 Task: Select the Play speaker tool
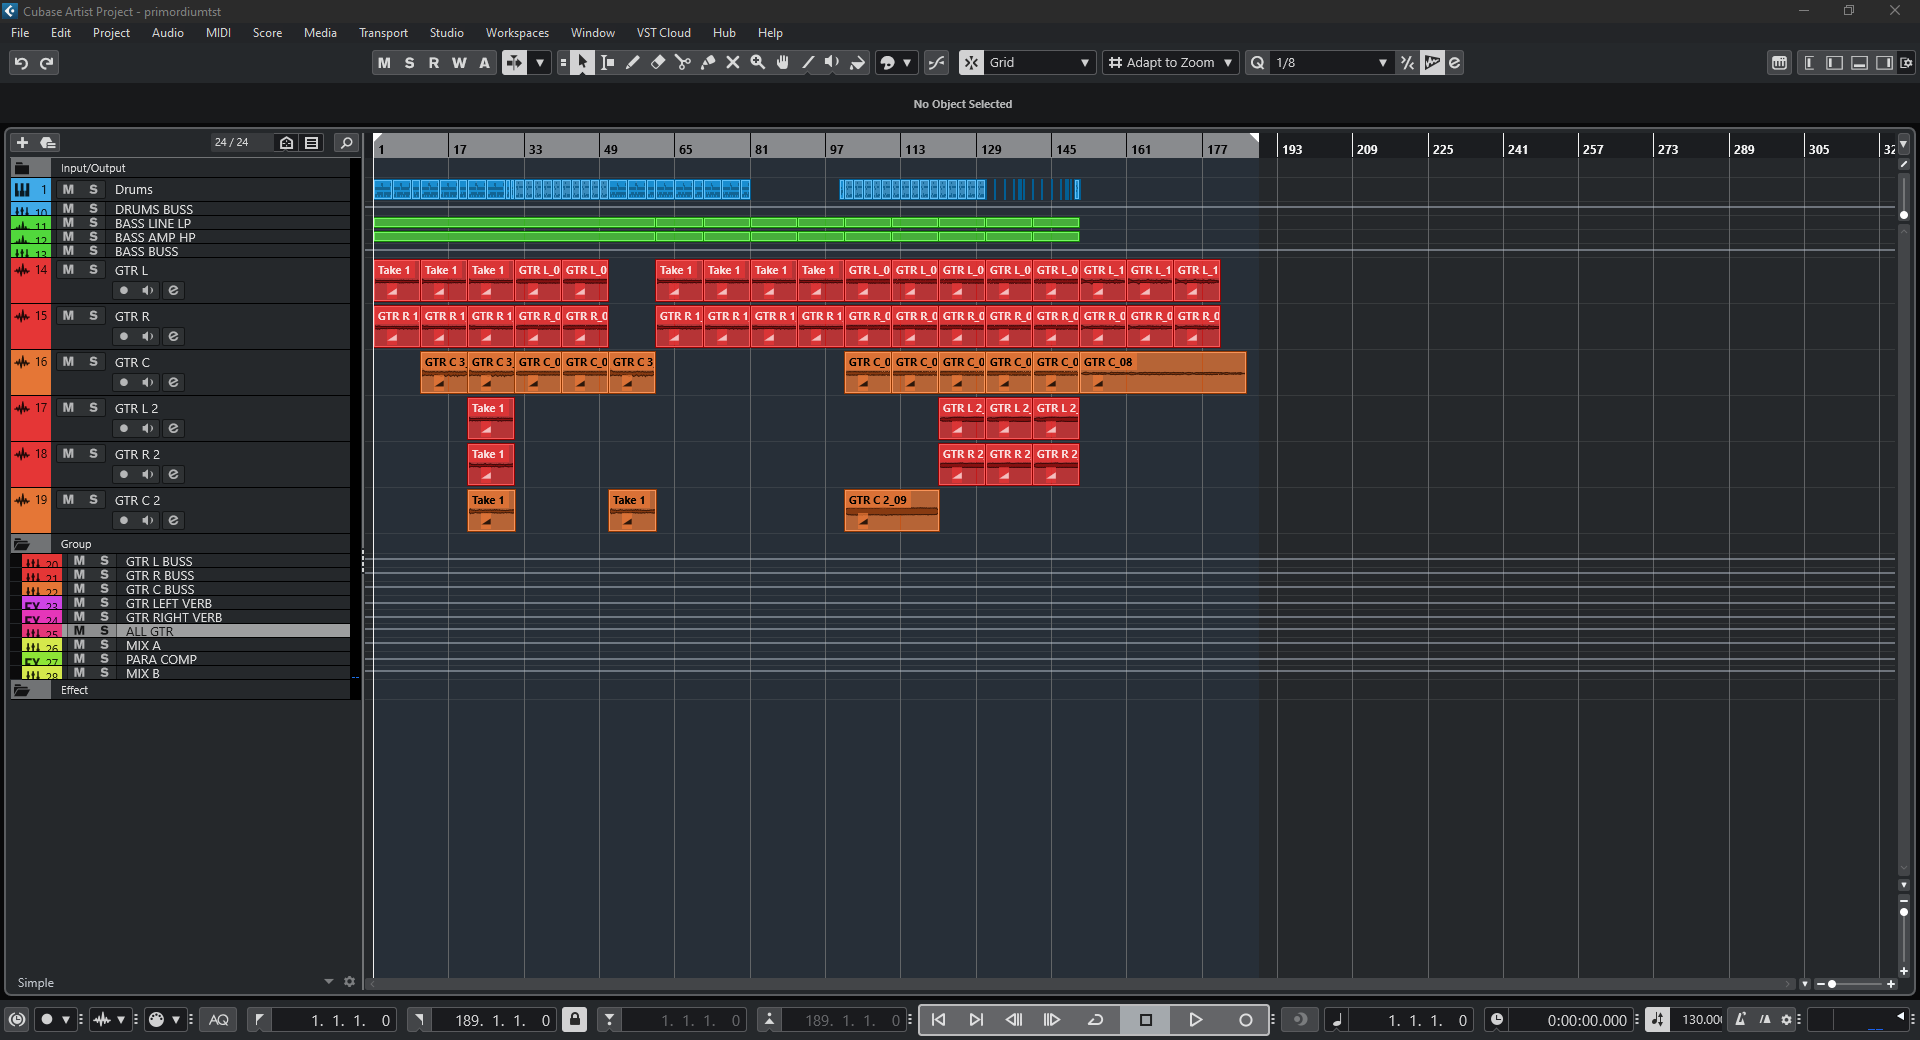point(832,63)
